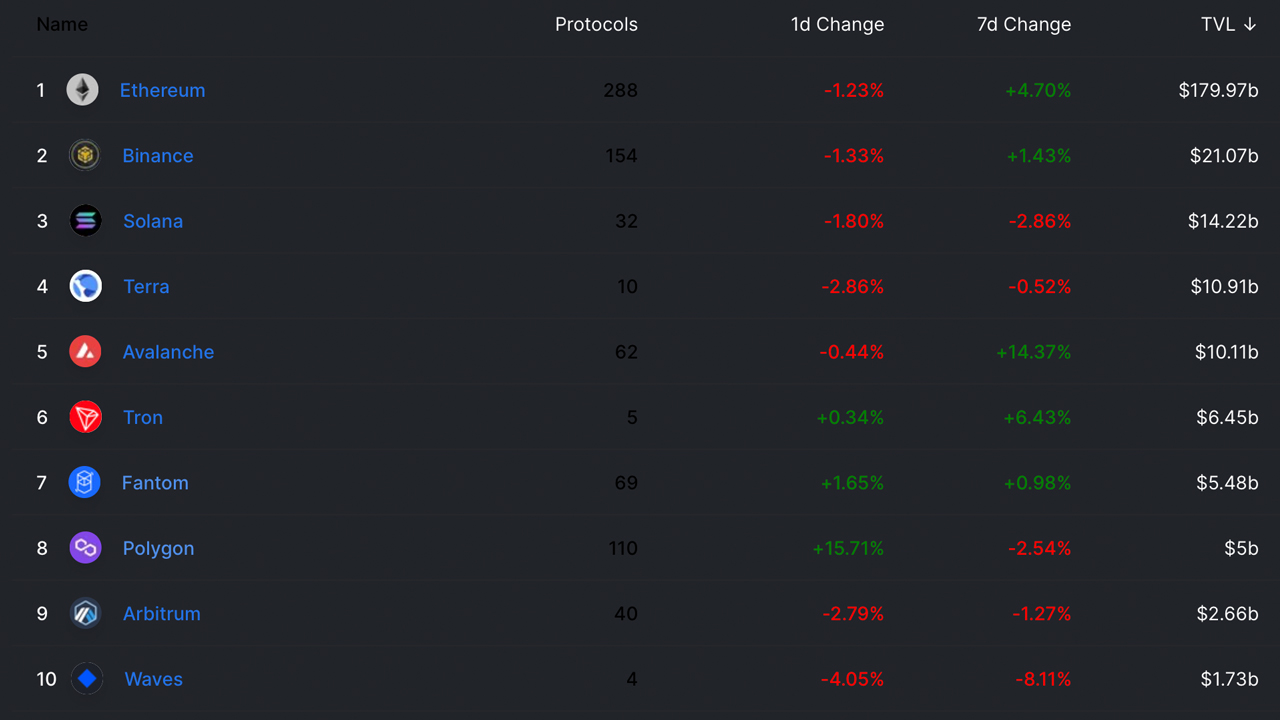1280x720 pixels.
Task: Click the Waves chain logo icon
Action: [87, 679]
